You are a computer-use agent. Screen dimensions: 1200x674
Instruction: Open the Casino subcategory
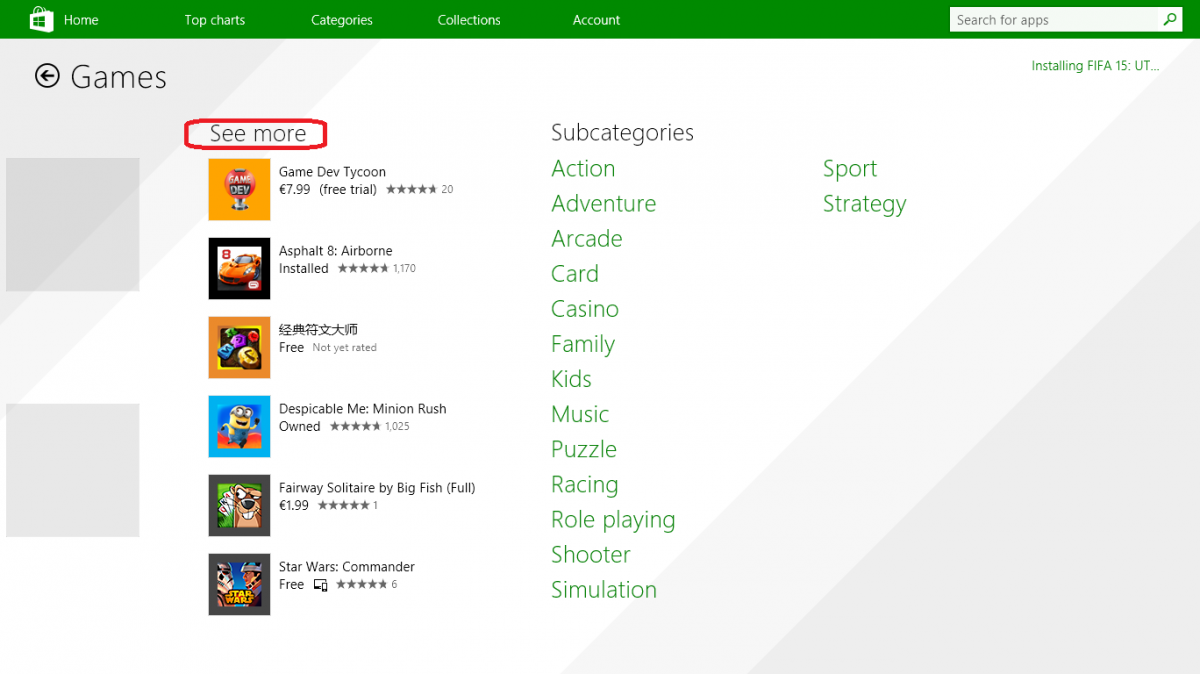[x=585, y=308]
